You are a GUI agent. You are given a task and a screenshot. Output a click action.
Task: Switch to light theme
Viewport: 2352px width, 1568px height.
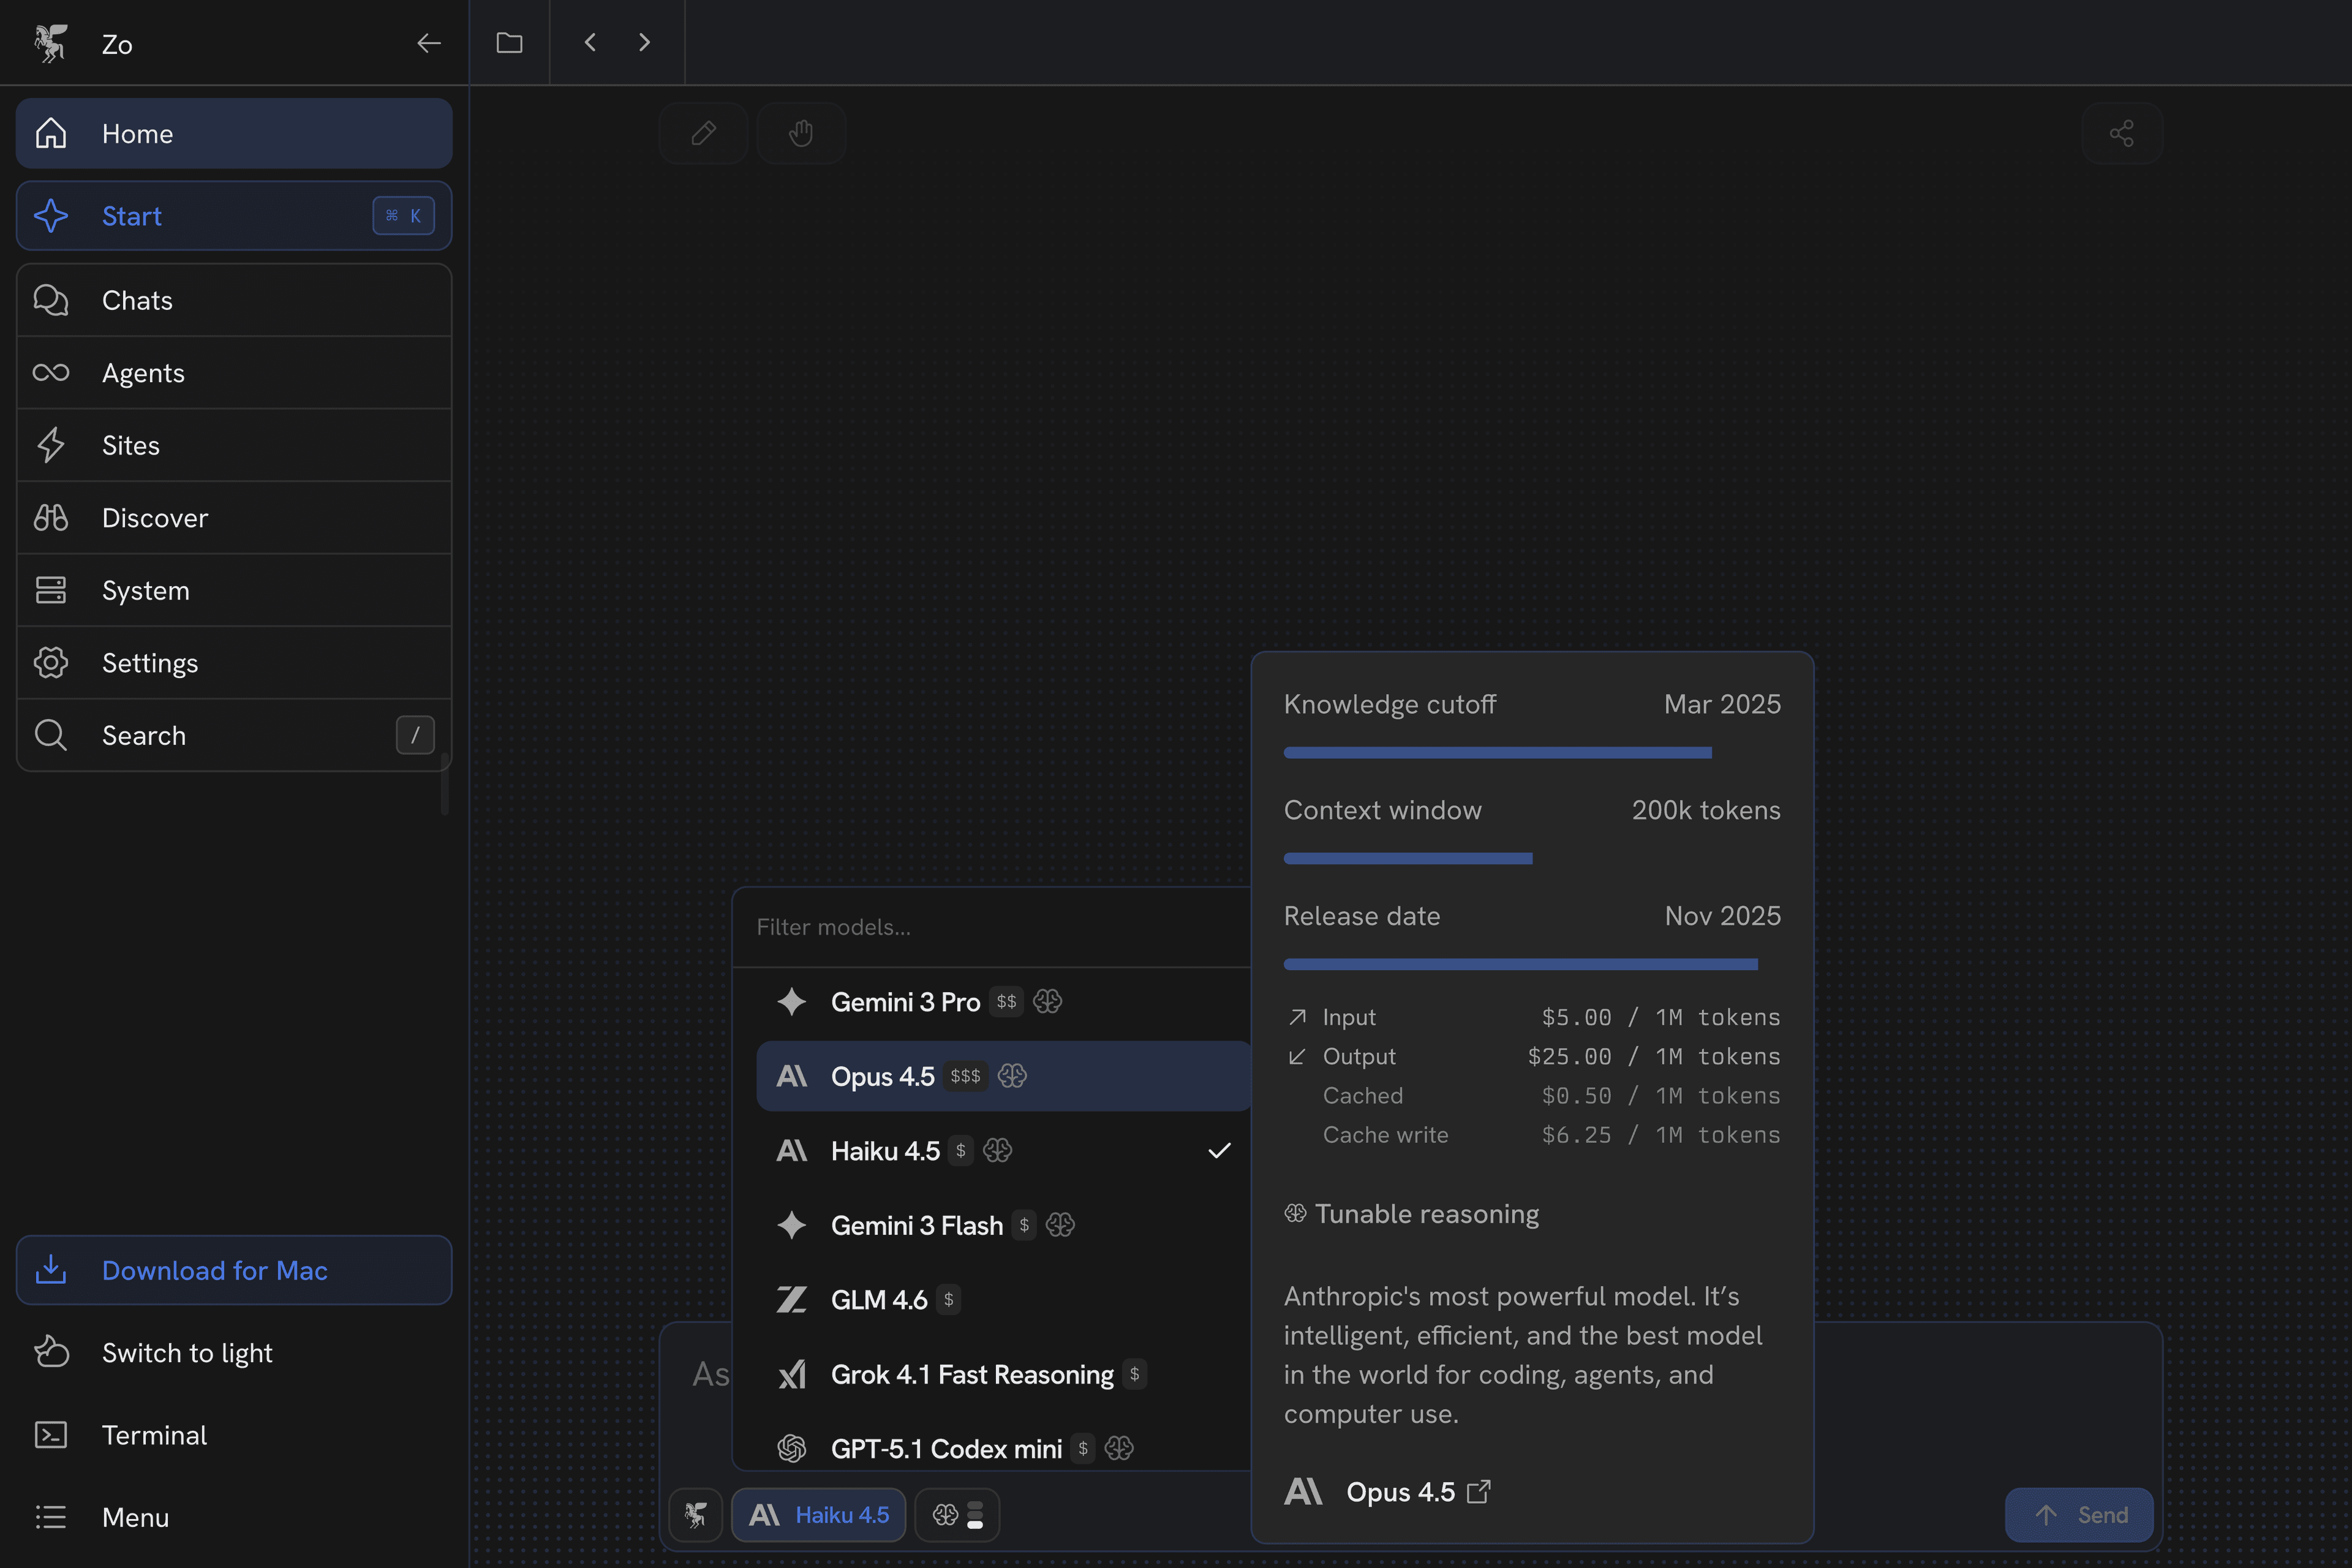186,1353
